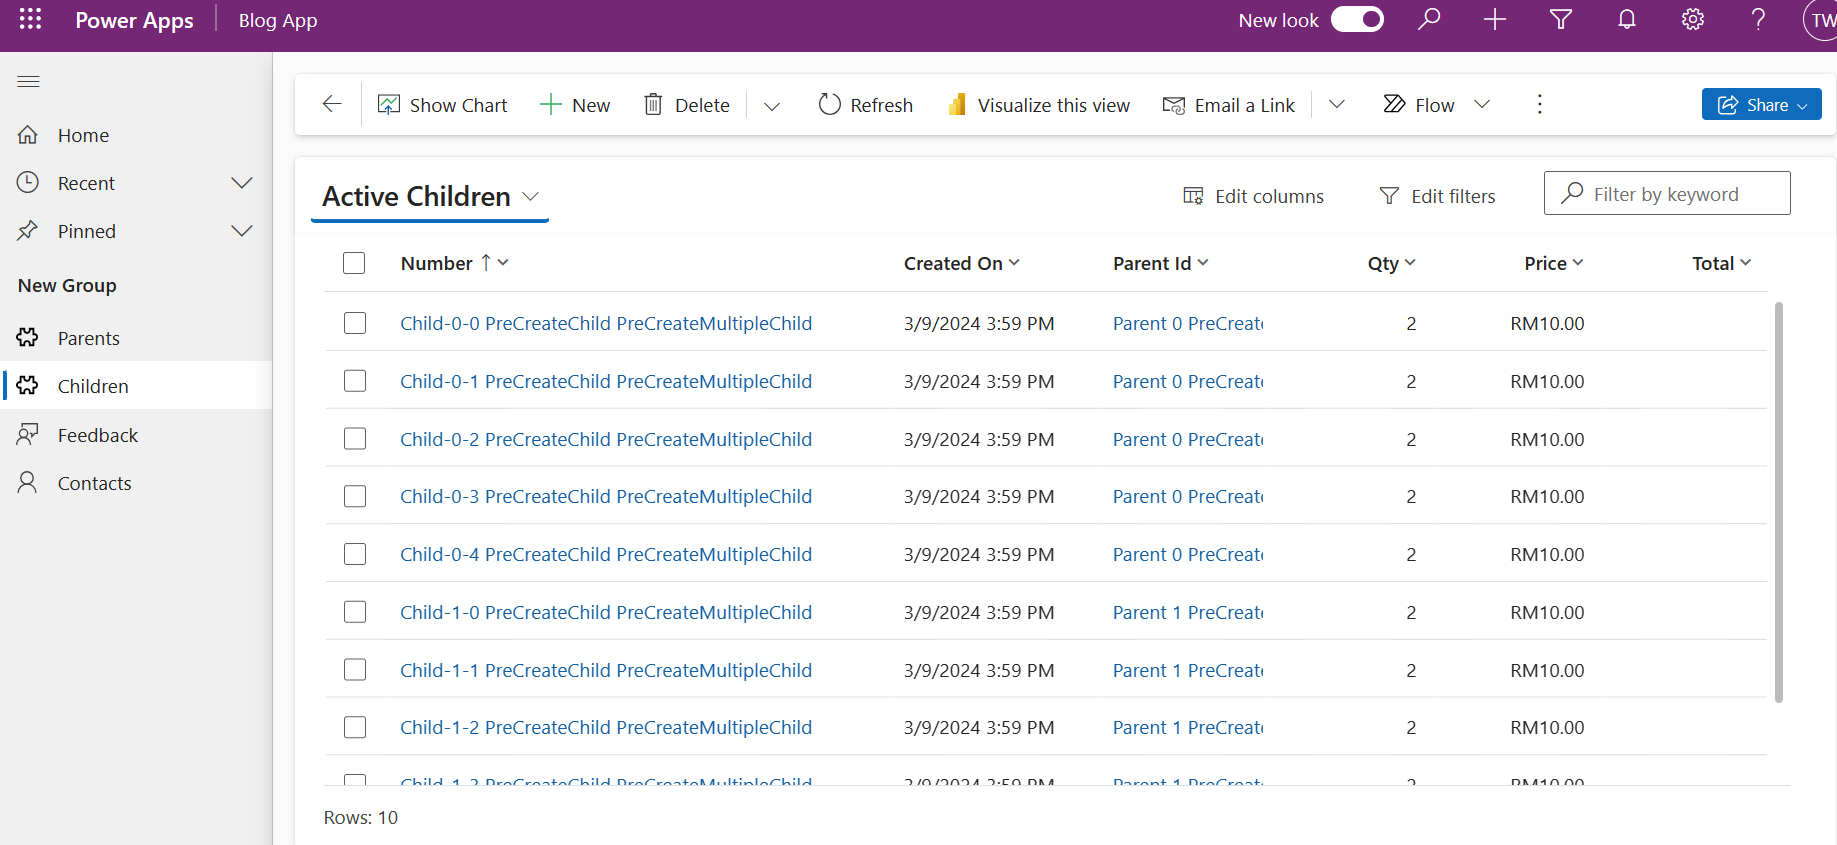
Task: Click the Email a Link envelope icon
Action: tap(1174, 105)
